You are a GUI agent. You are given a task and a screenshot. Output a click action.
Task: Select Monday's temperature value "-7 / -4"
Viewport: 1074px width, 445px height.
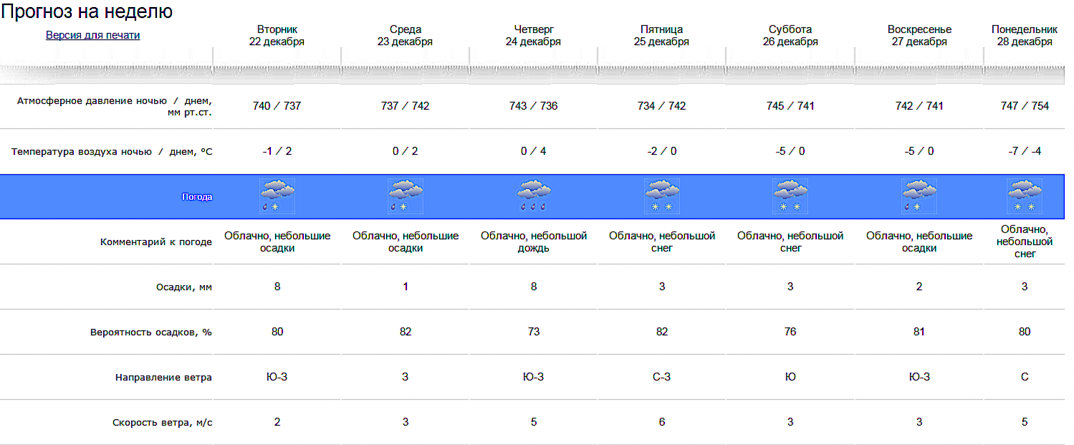click(x=1025, y=151)
